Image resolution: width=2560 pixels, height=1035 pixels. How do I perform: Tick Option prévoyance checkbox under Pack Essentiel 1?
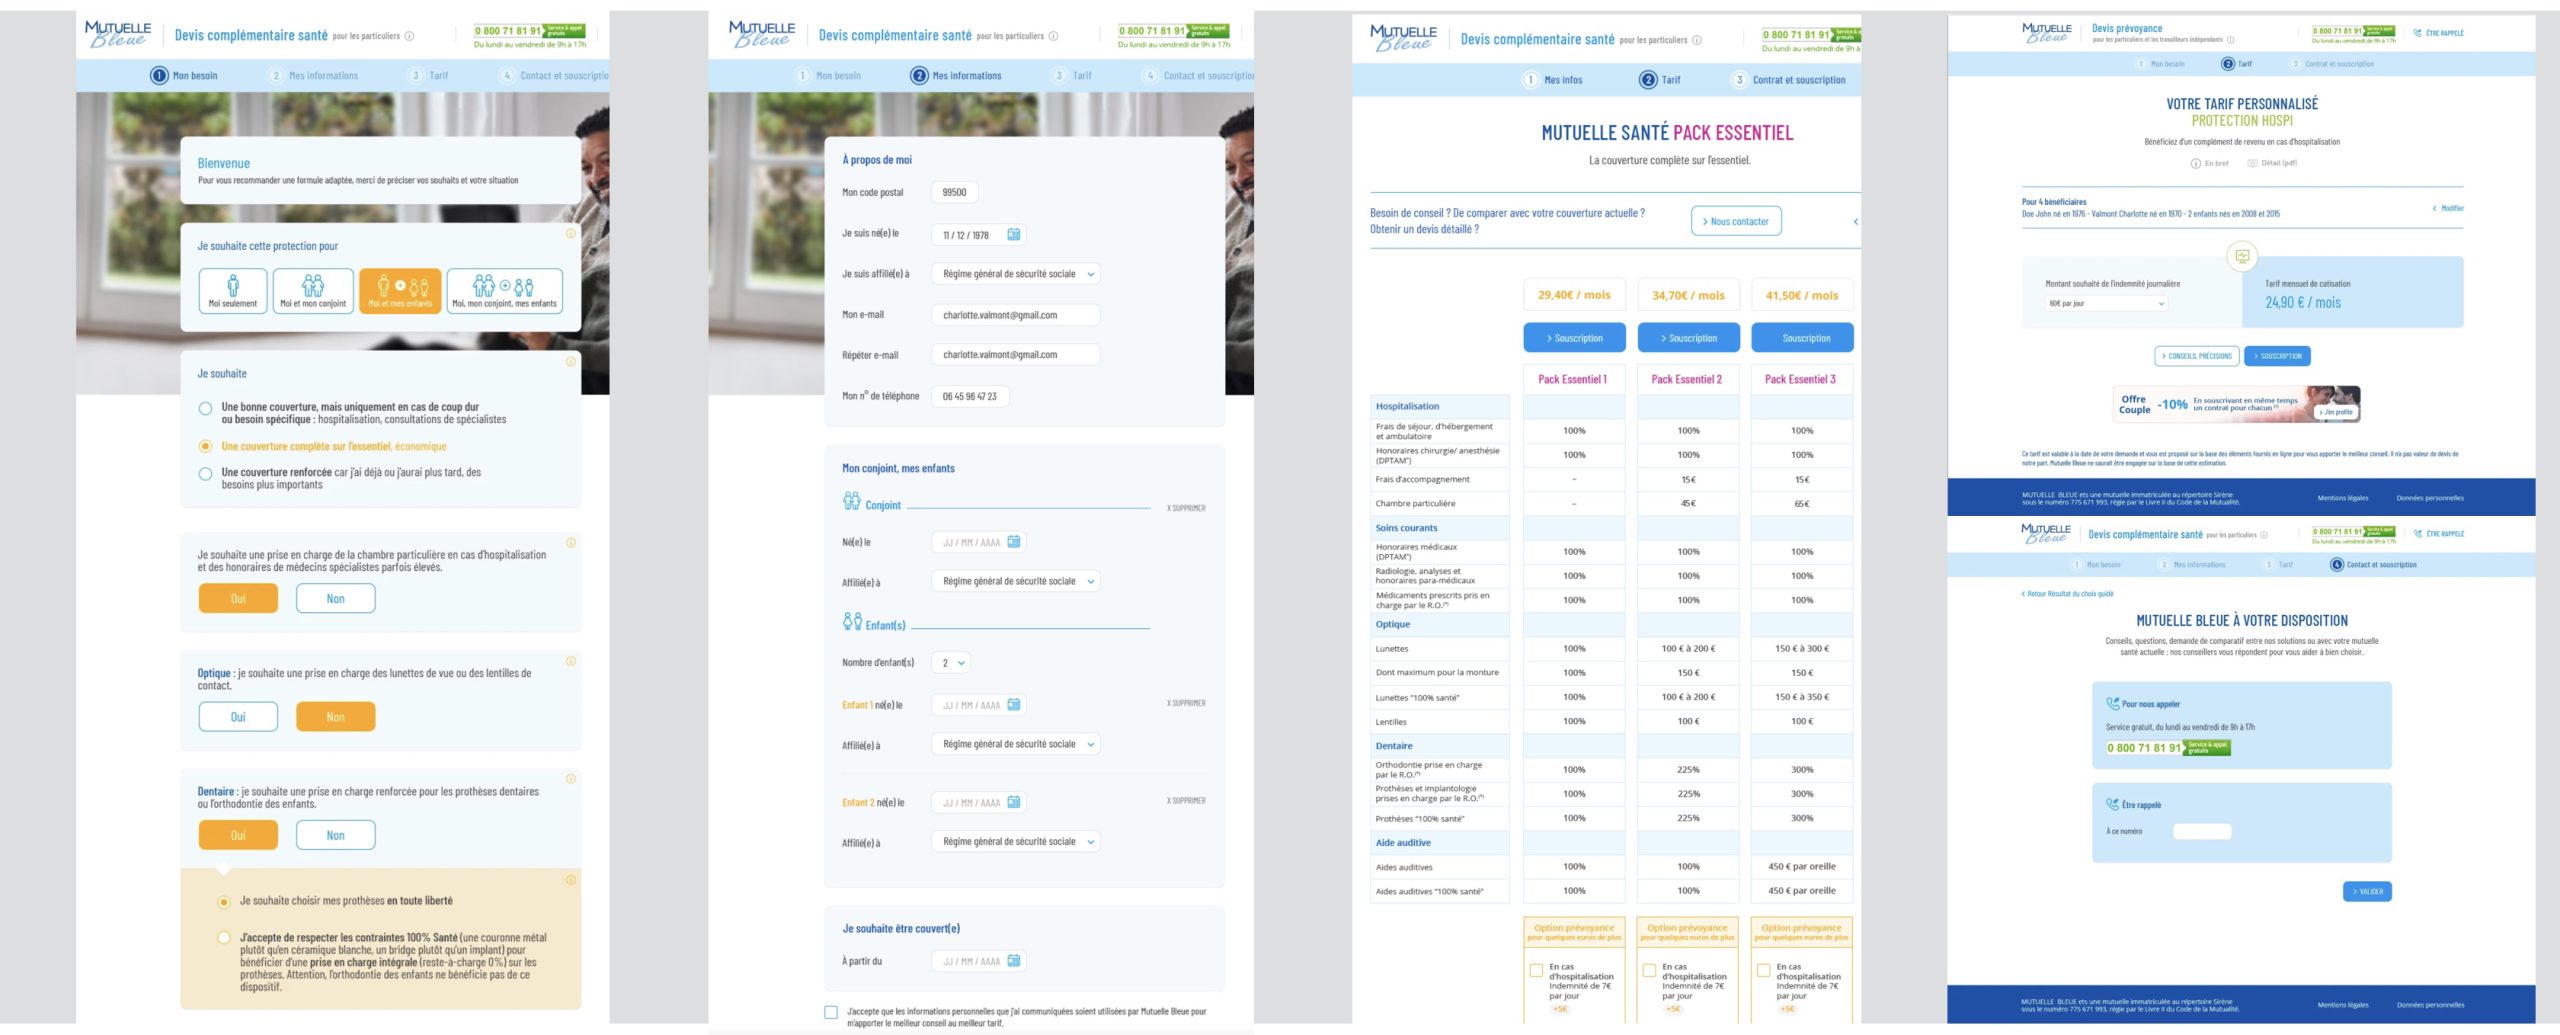pyautogui.click(x=1536, y=970)
